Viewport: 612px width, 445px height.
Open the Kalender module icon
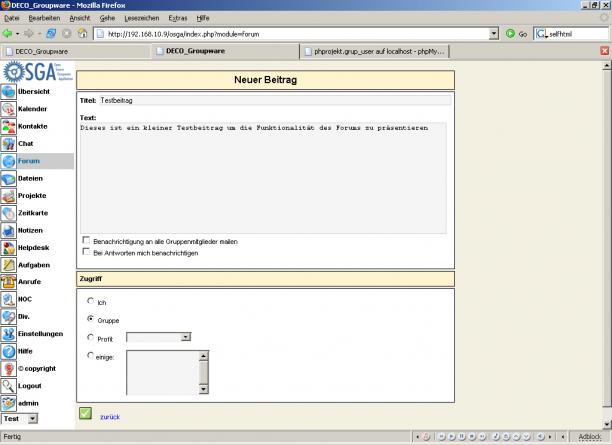tap(9, 109)
